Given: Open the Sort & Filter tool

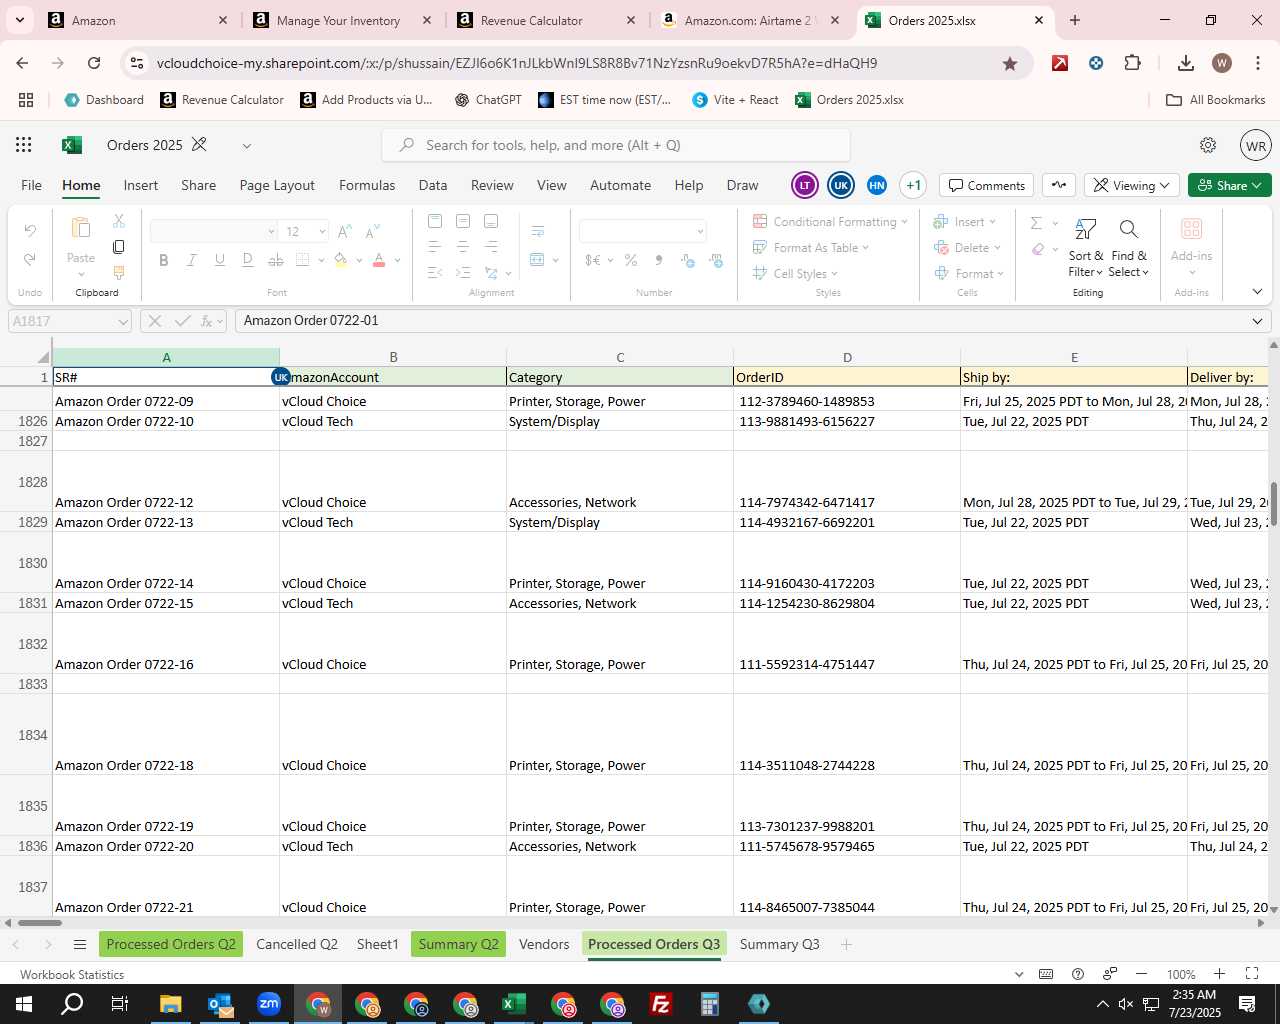Looking at the screenshot, I should (1086, 248).
